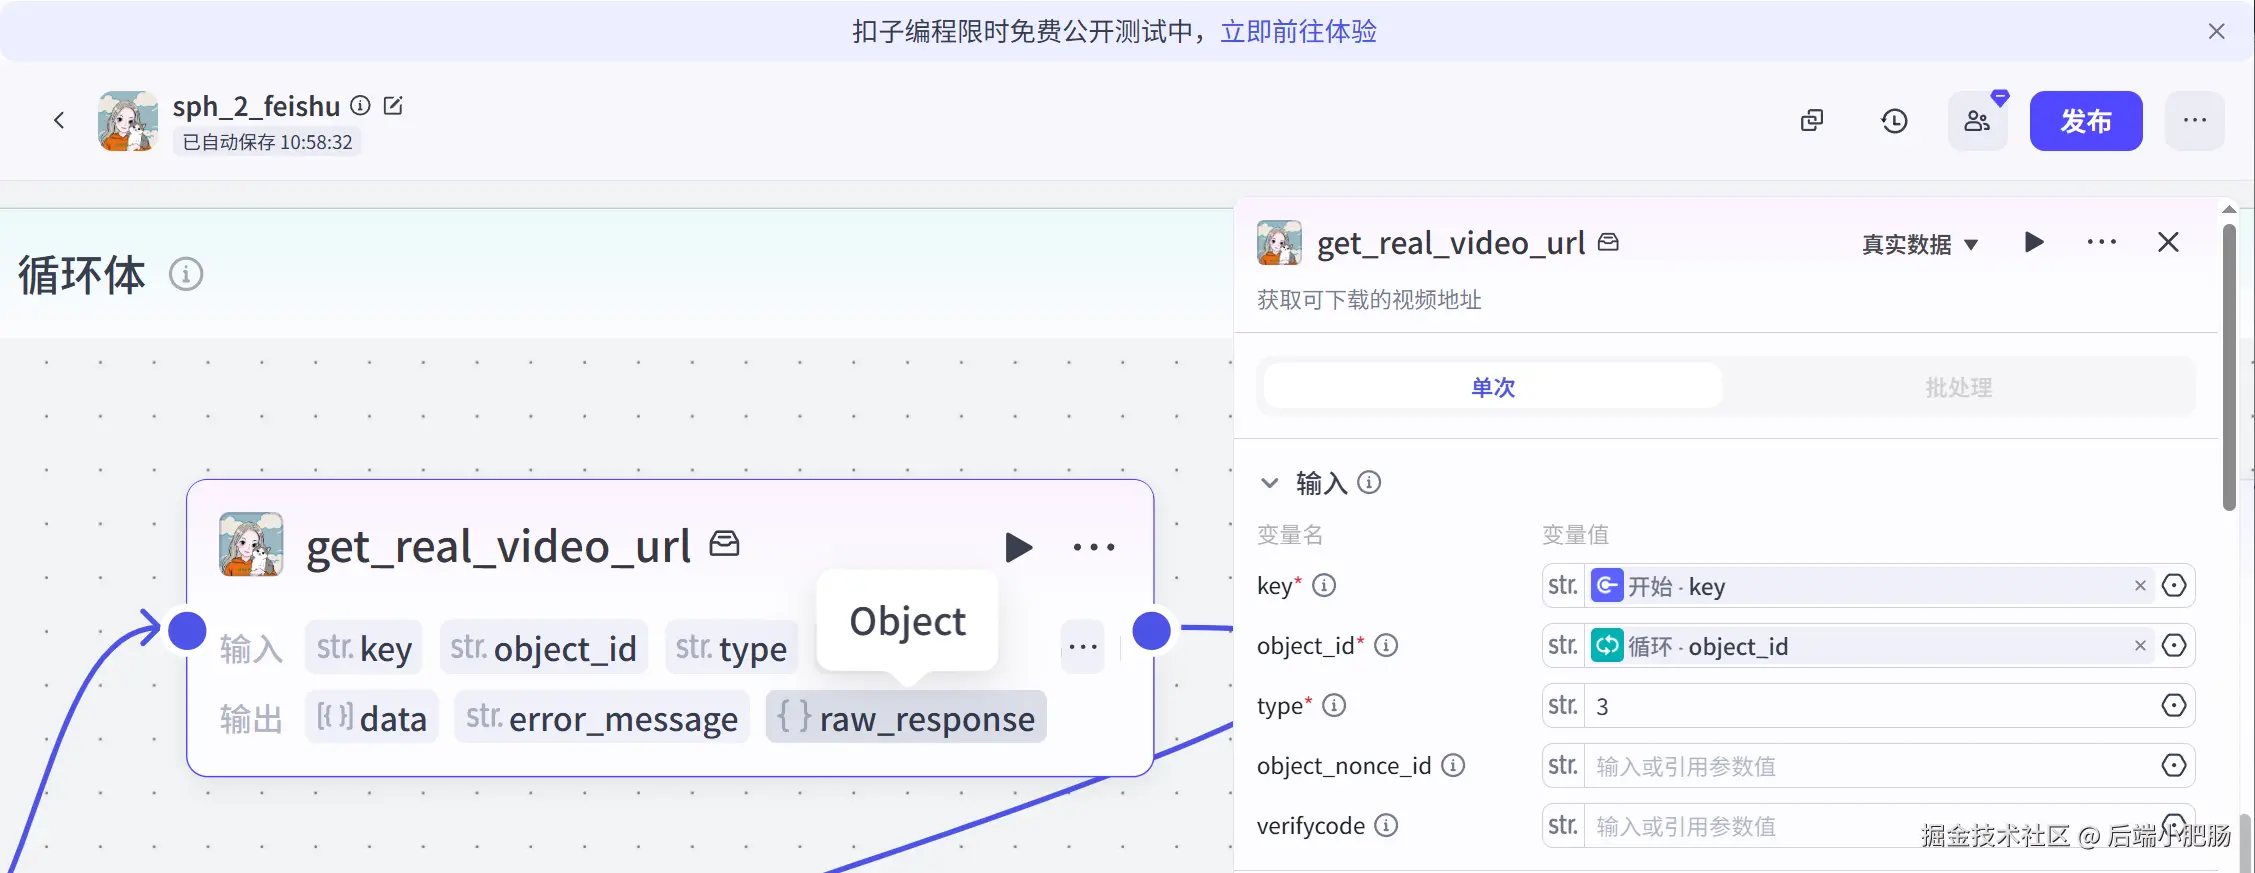Open variable picker for key field
This screenshot has height=873, width=2255.
coord(2174,585)
